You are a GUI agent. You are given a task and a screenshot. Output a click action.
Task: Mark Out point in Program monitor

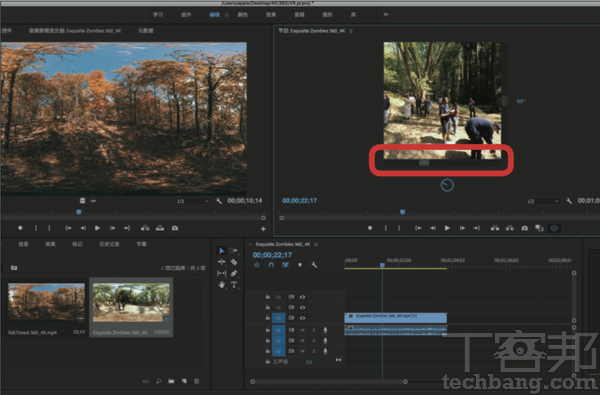399,228
